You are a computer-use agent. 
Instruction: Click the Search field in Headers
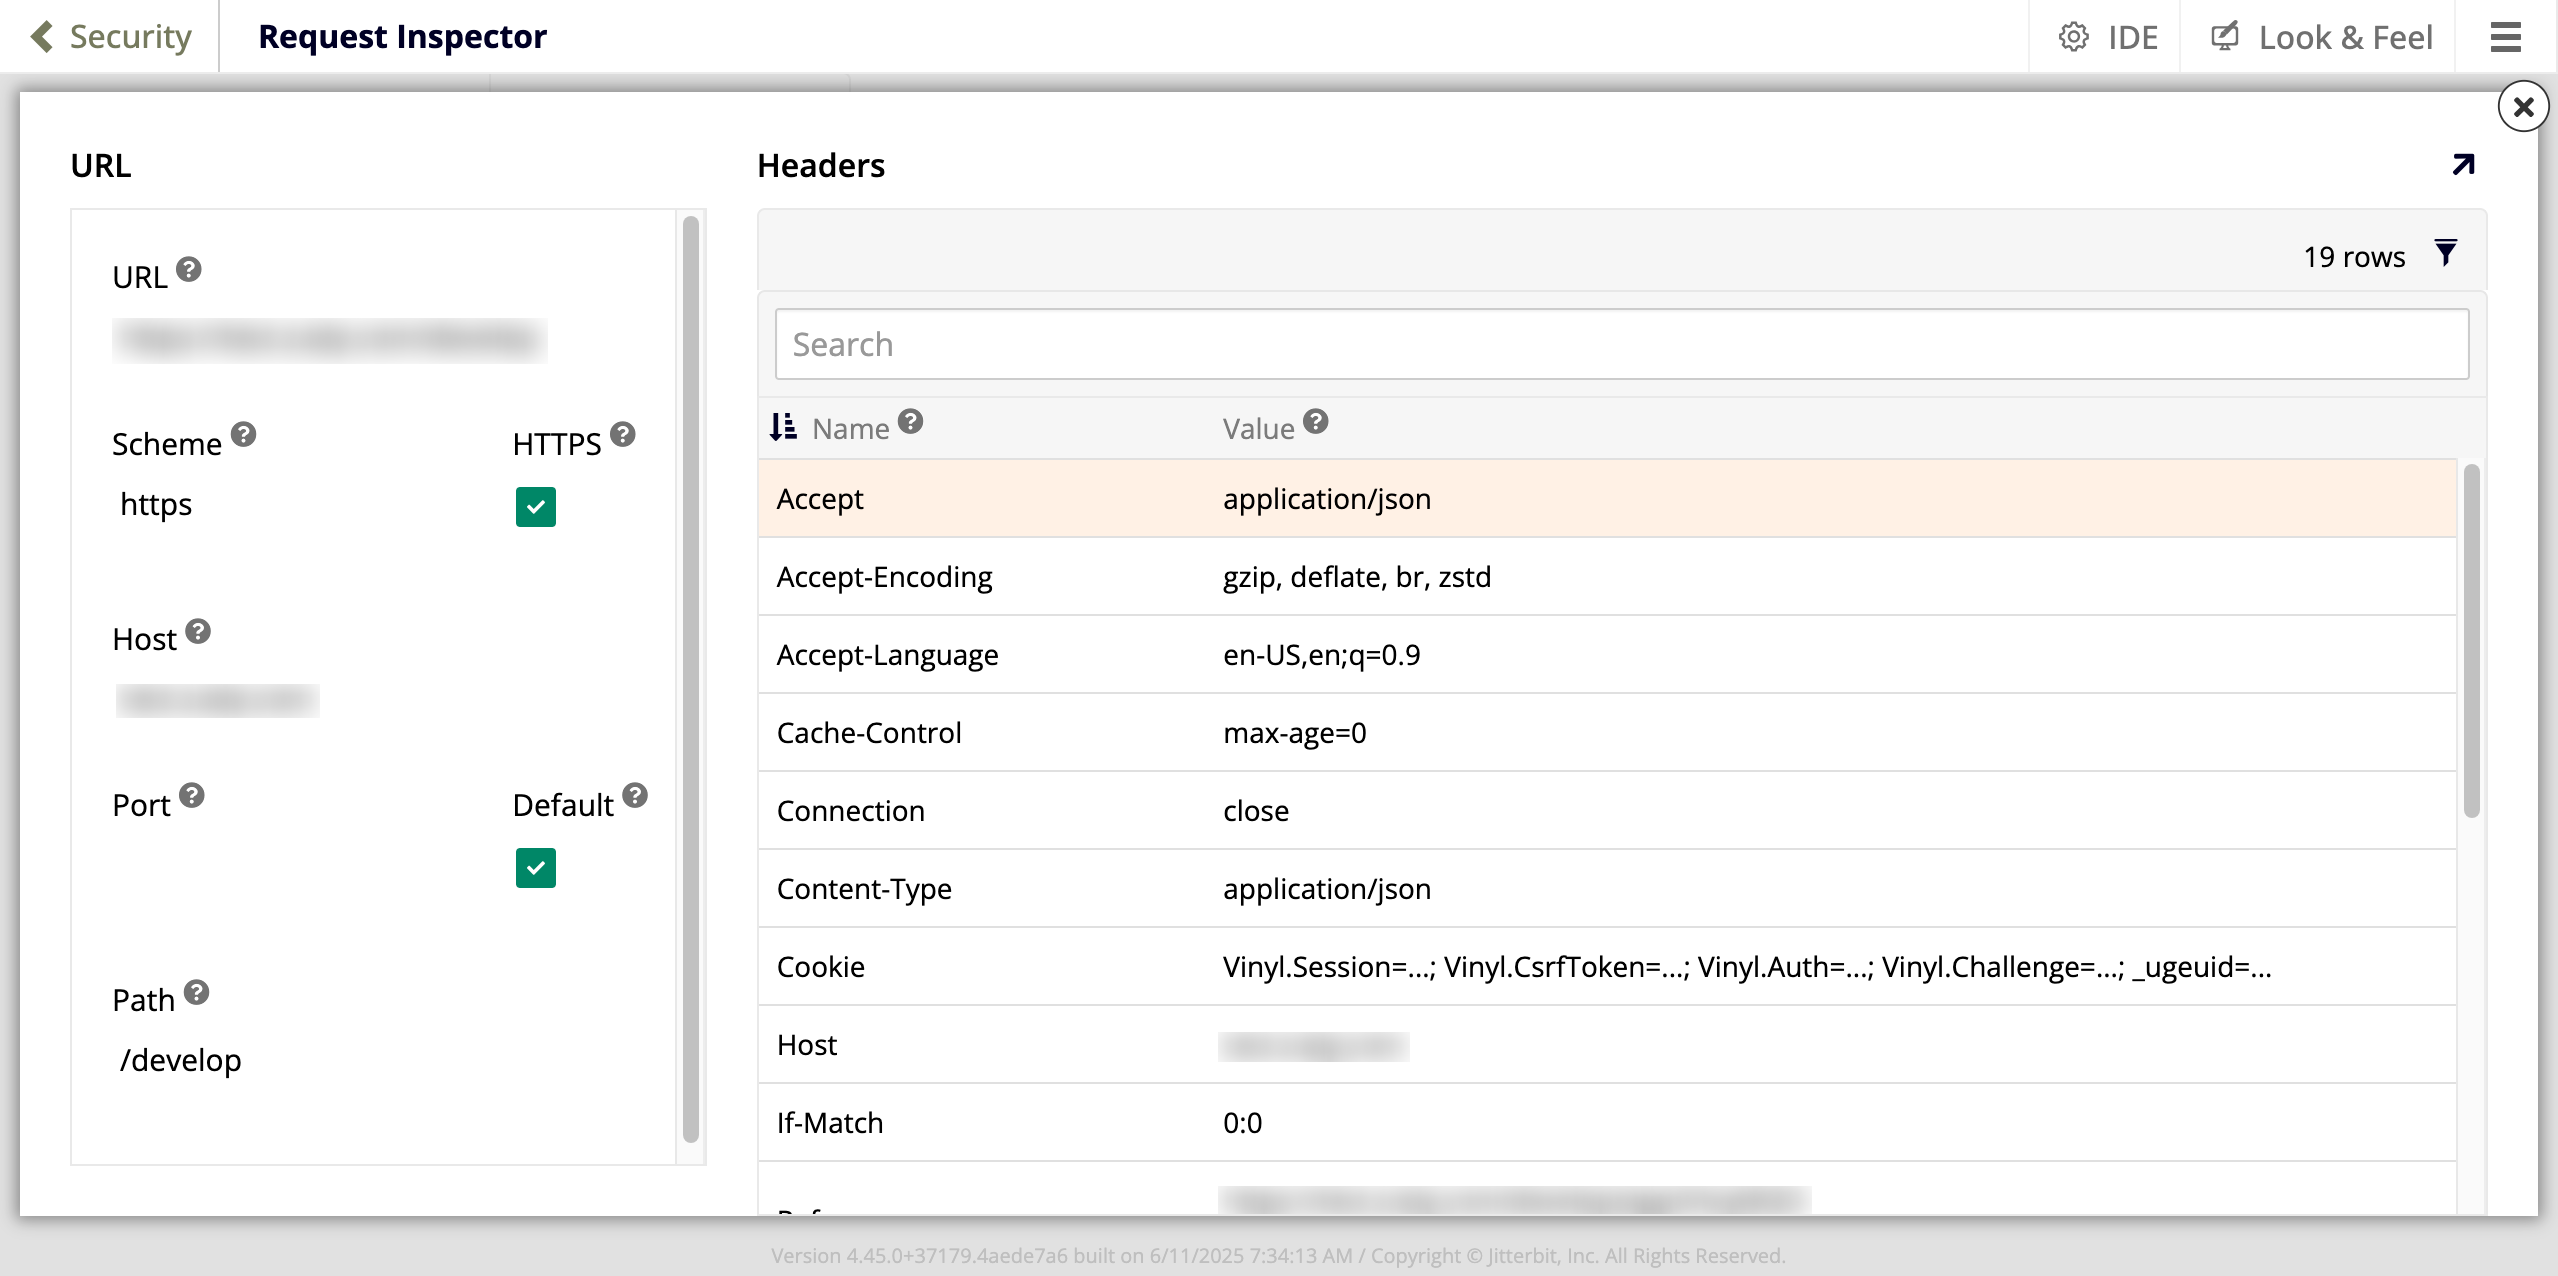click(1621, 344)
